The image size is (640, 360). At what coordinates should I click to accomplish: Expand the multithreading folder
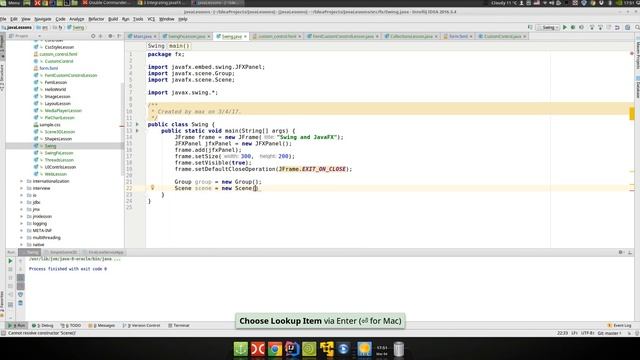click(22, 238)
